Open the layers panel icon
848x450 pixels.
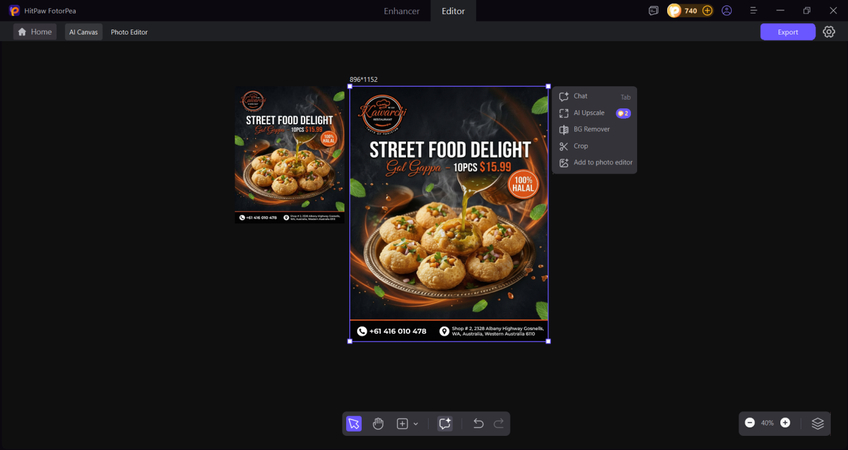(818, 423)
